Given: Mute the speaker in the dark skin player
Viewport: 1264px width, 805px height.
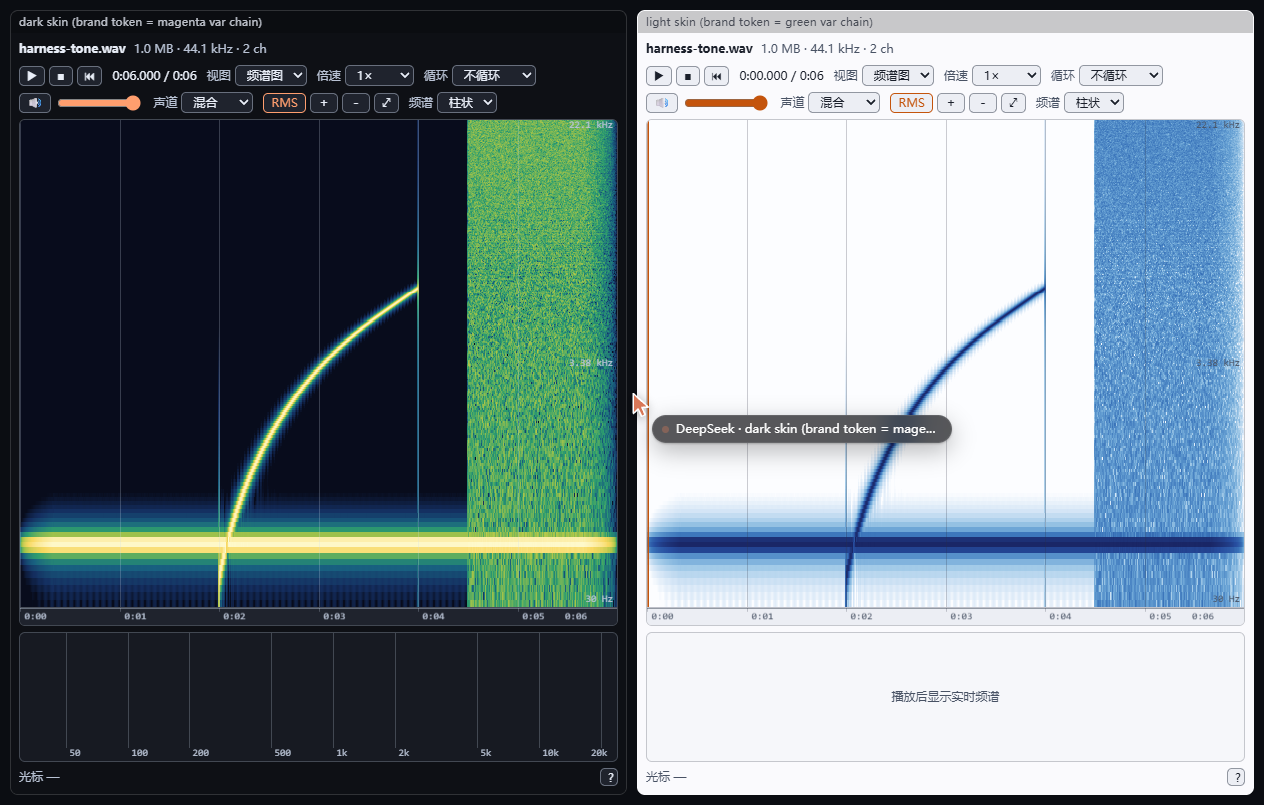Looking at the screenshot, I should pyautogui.click(x=35, y=102).
